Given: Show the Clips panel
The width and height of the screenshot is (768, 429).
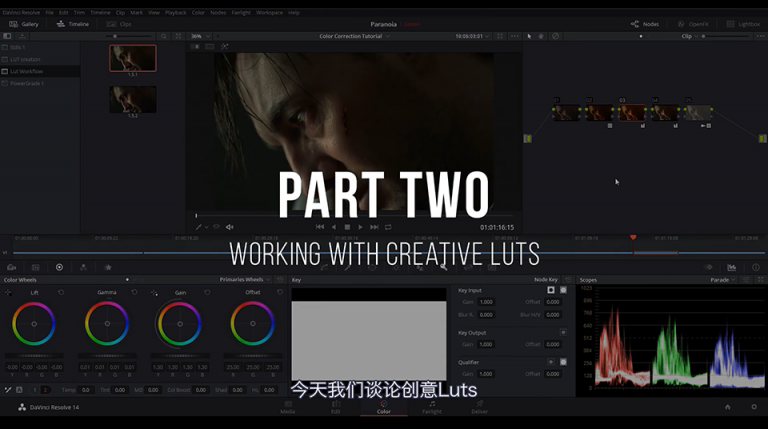Looking at the screenshot, I should click(x=120, y=24).
